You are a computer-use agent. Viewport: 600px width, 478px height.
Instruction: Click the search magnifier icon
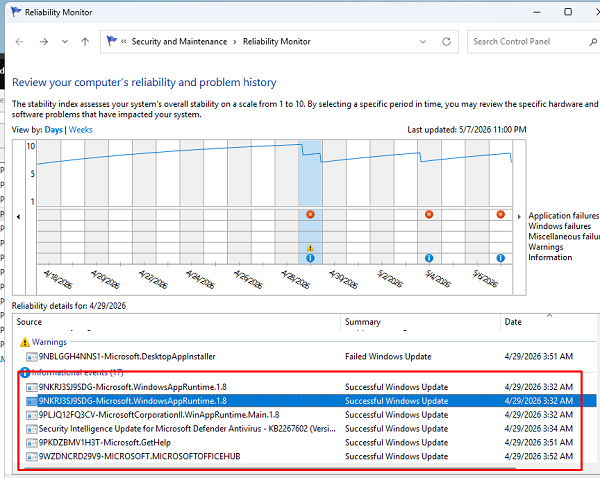point(593,42)
